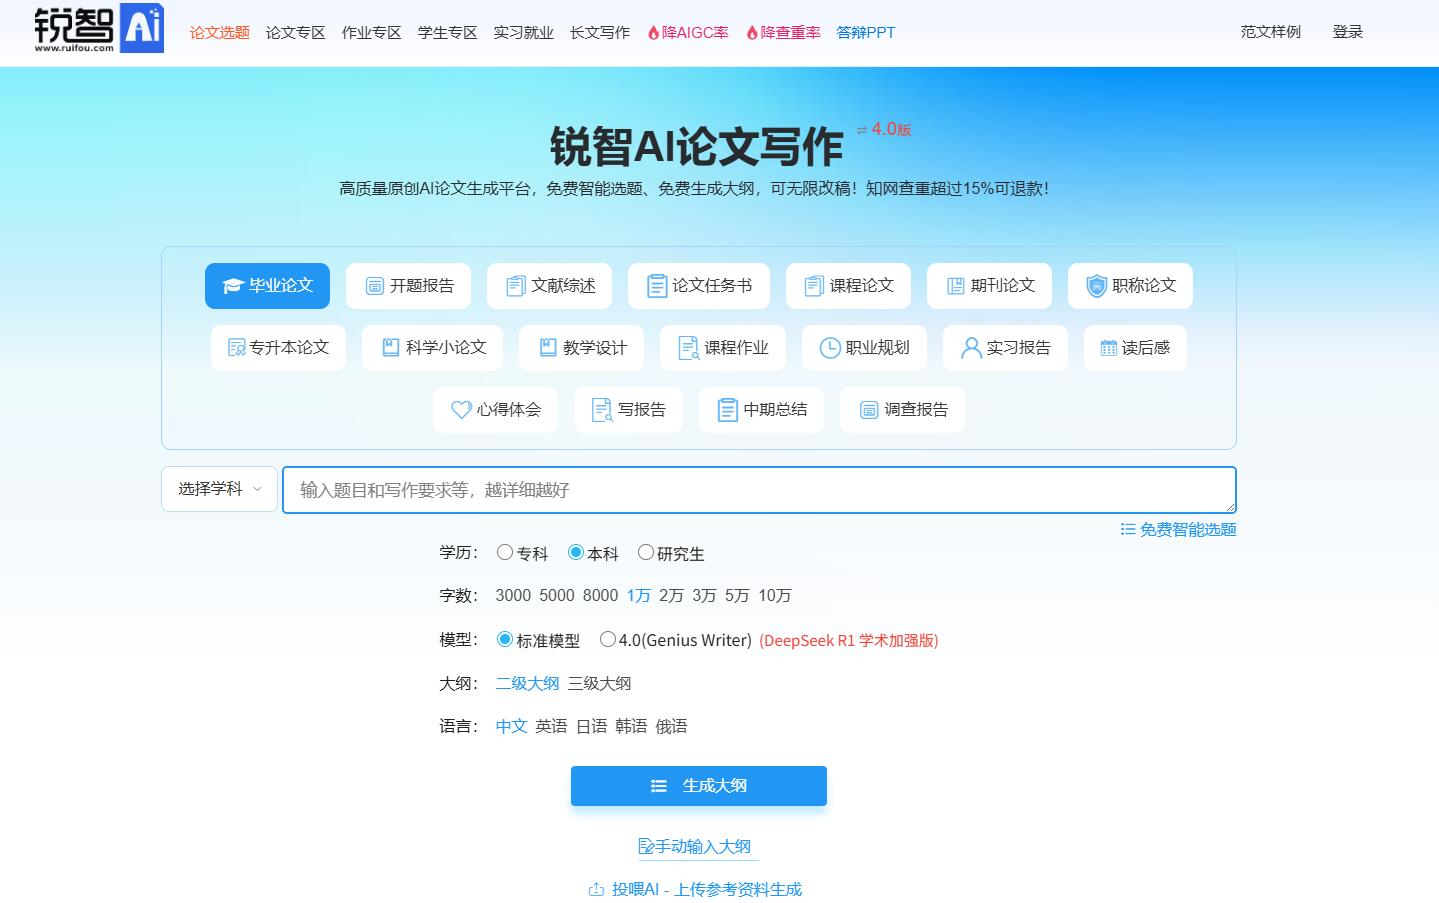Image resolution: width=1439 pixels, height=903 pixels.
Task: Choose the 4.0(Genius Writer) model
Action: coord(608,639)
